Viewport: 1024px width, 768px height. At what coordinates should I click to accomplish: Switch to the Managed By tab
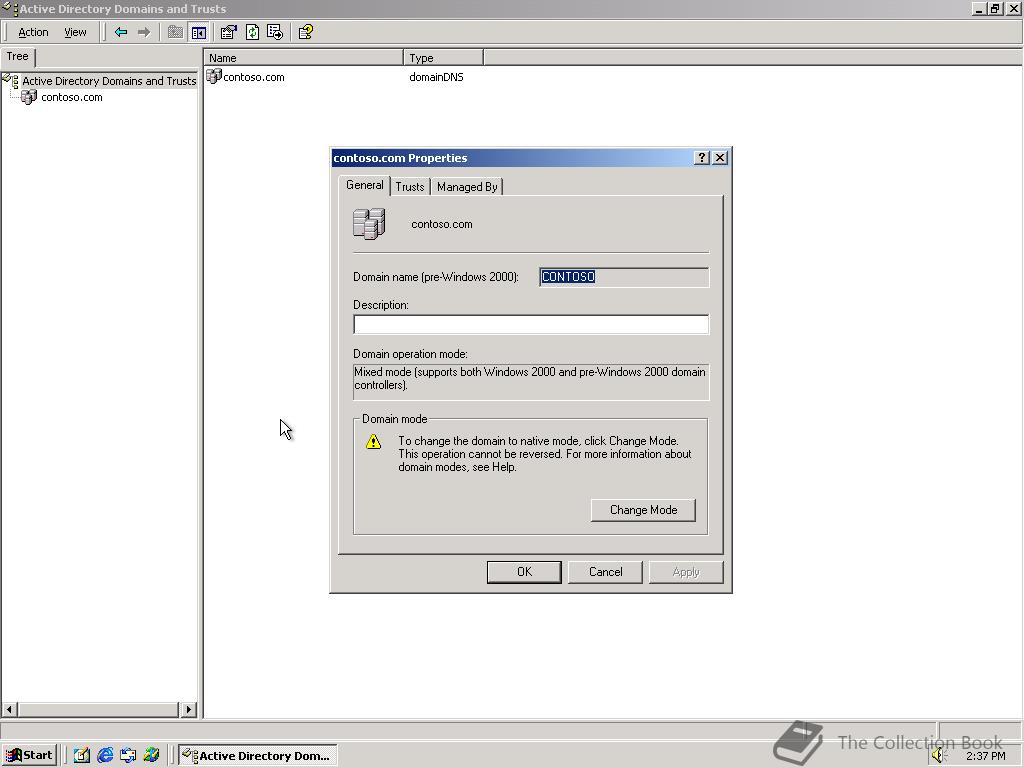point(467,187)
